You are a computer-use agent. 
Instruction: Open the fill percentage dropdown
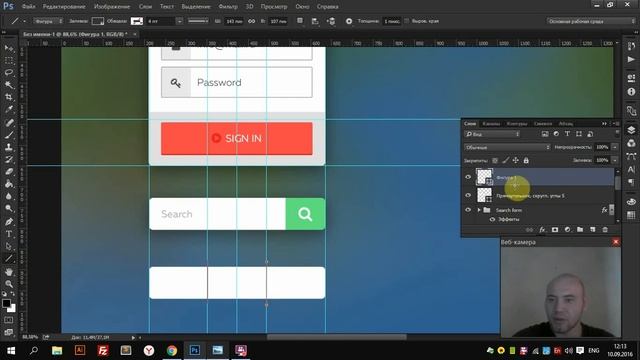[615, 160]
